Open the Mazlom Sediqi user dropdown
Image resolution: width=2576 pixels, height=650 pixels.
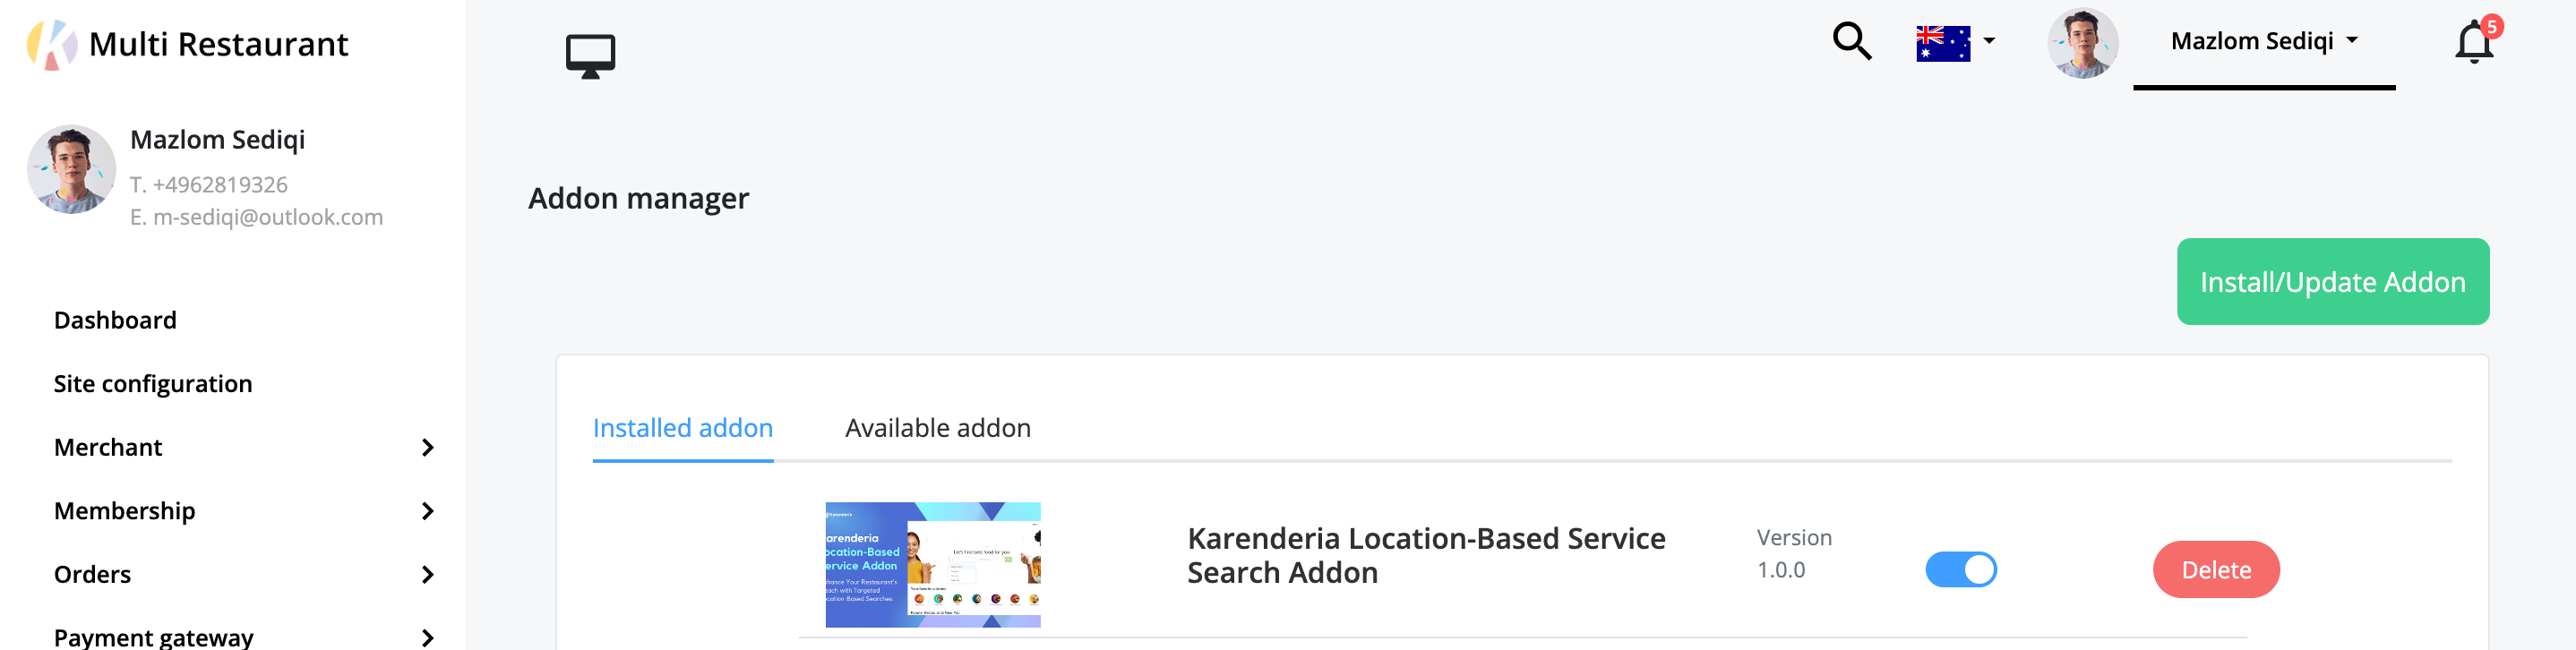pos(2263,41)
